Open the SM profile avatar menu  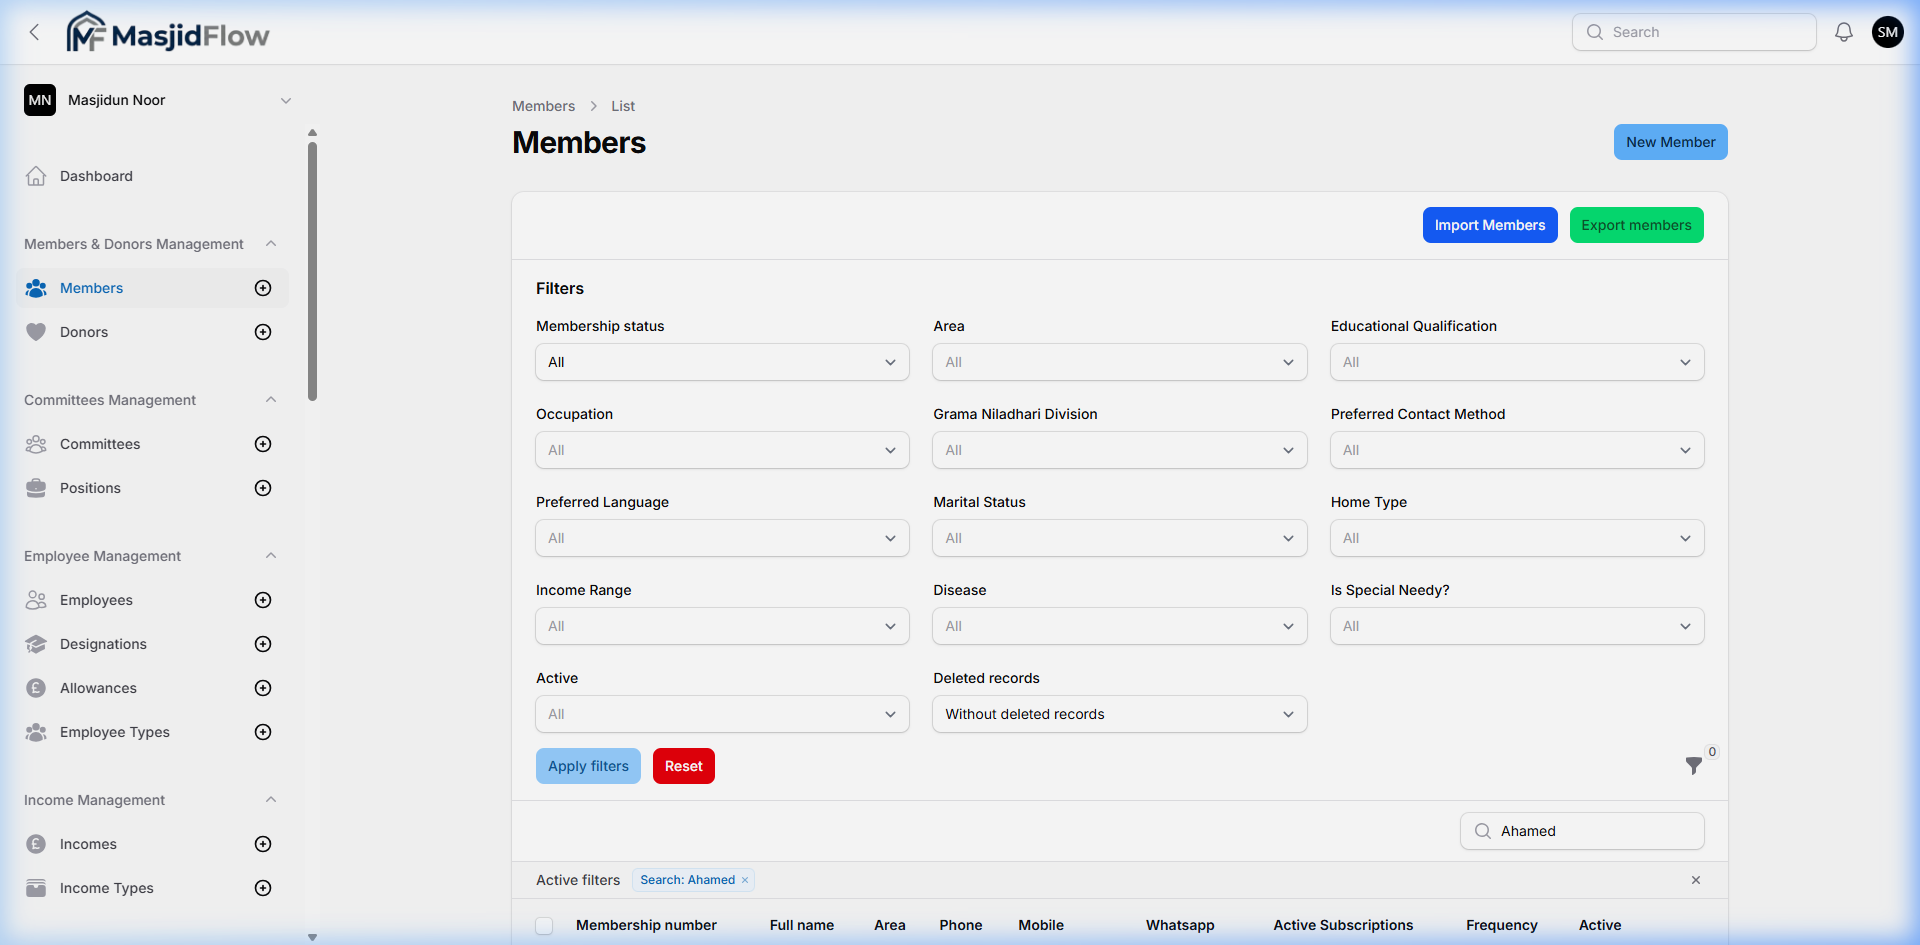click(1888, 31)
